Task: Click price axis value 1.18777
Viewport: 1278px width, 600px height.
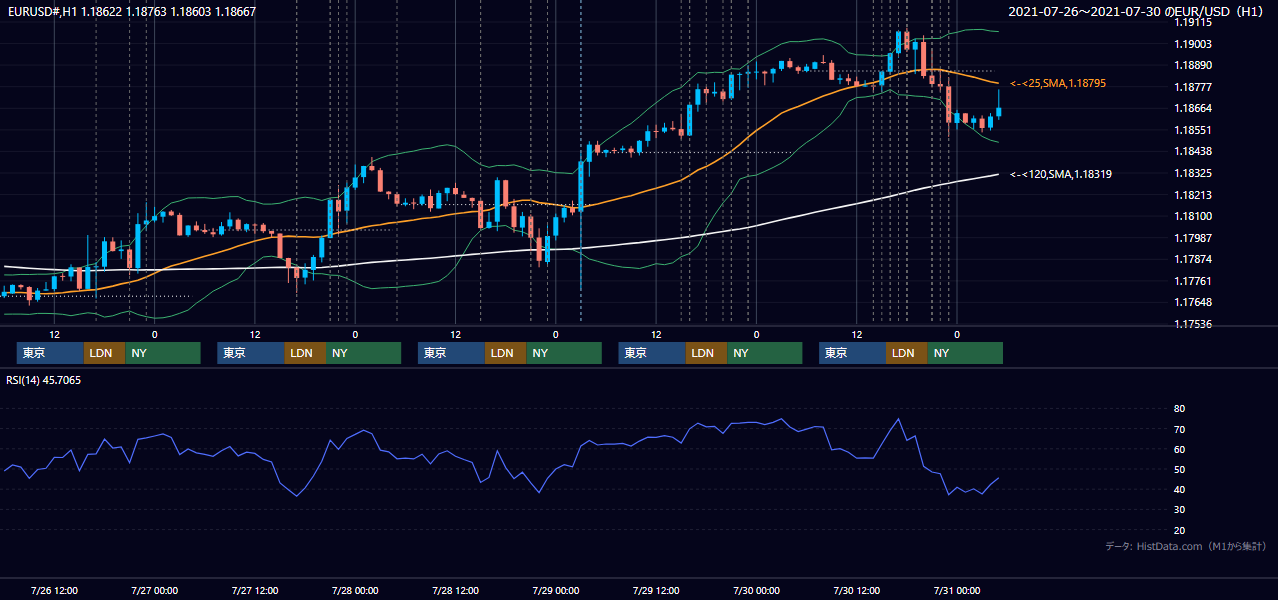Action: pos(1193,87)
